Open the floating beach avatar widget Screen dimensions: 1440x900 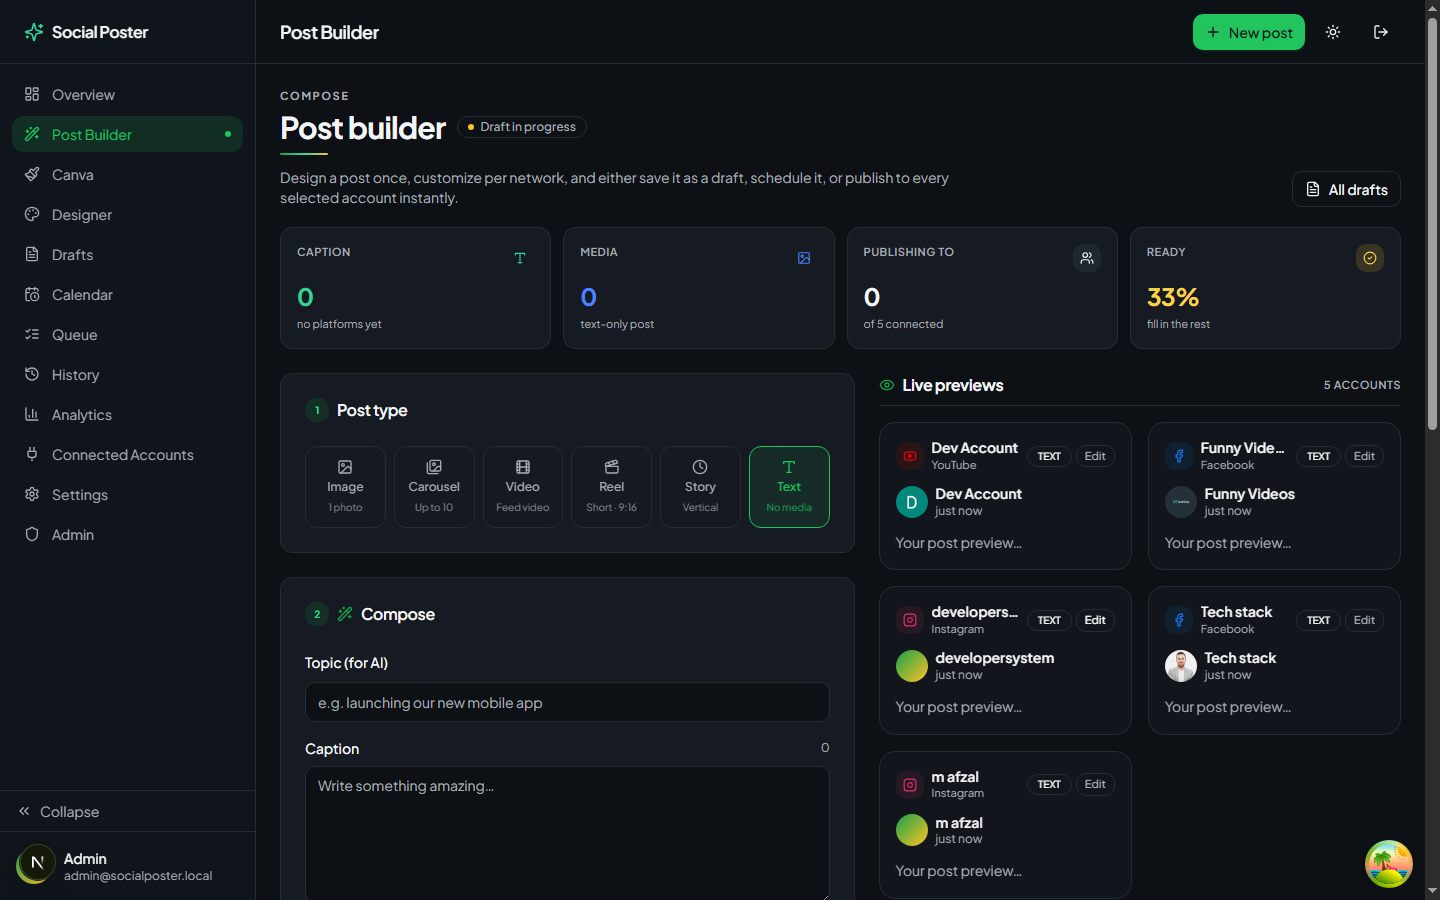[1389, 864]
